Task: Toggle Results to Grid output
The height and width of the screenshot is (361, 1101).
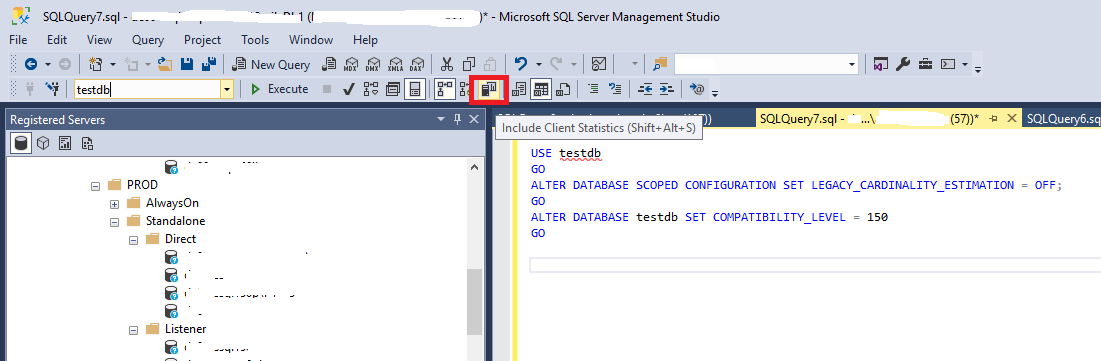Action: click(x=540, y=88)
